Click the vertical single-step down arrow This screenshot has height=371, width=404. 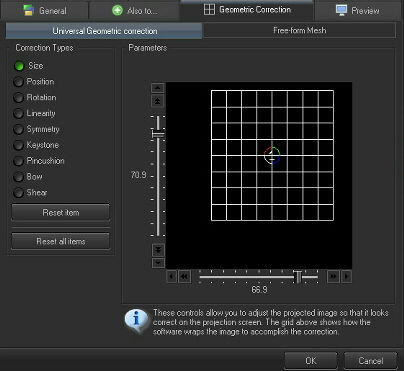coord(158,263)
